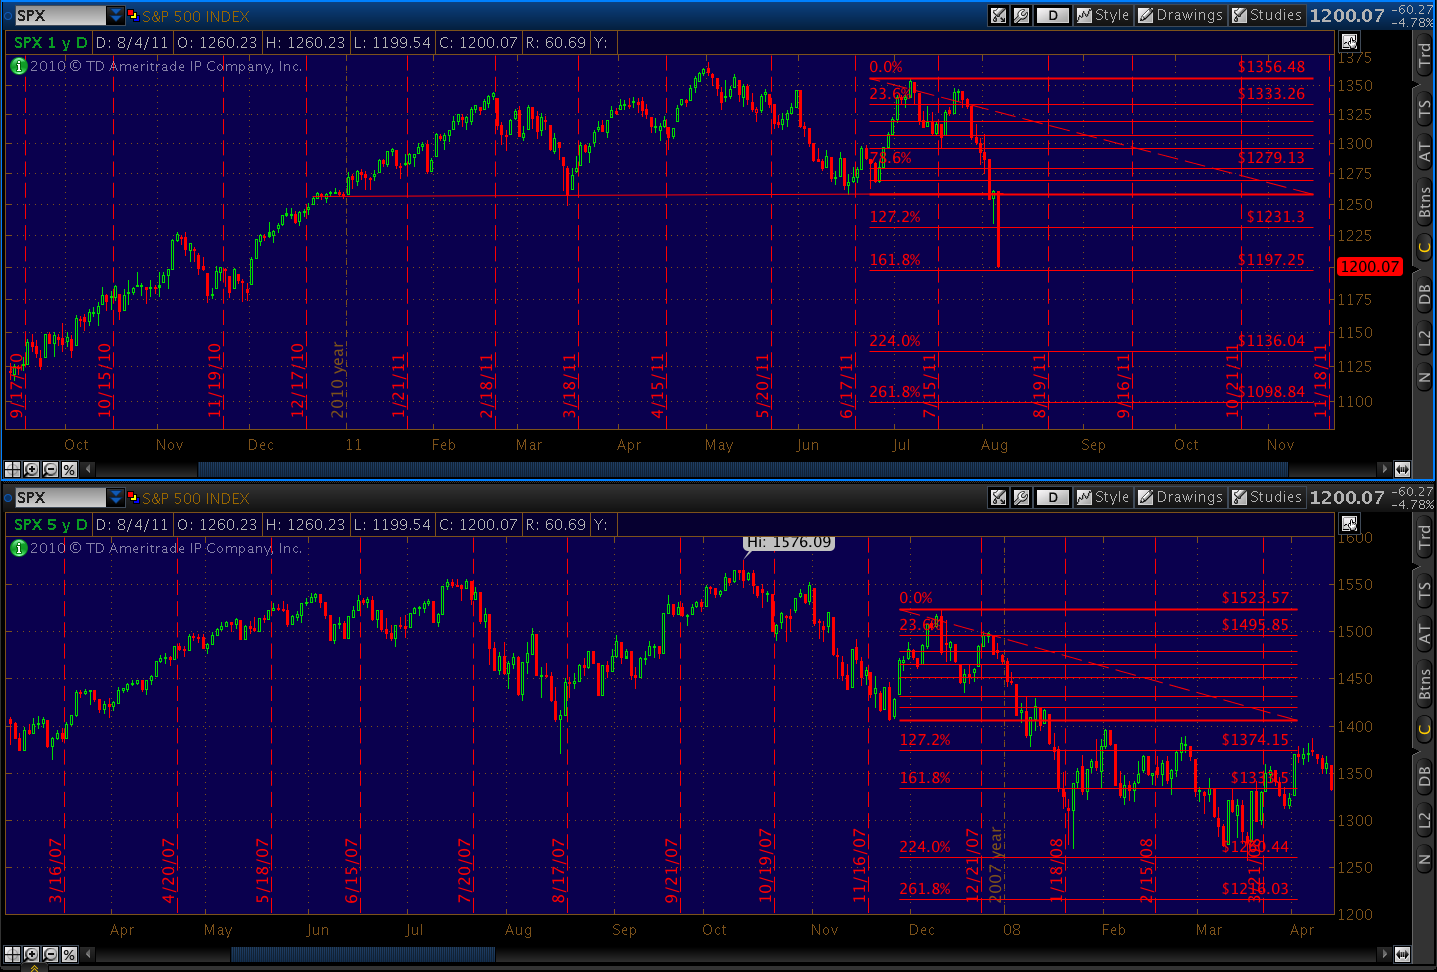Viewport: 1437px width, 972px height.
Task: Click upper chart's scroll-right arrow
Action: point(1384,469)
